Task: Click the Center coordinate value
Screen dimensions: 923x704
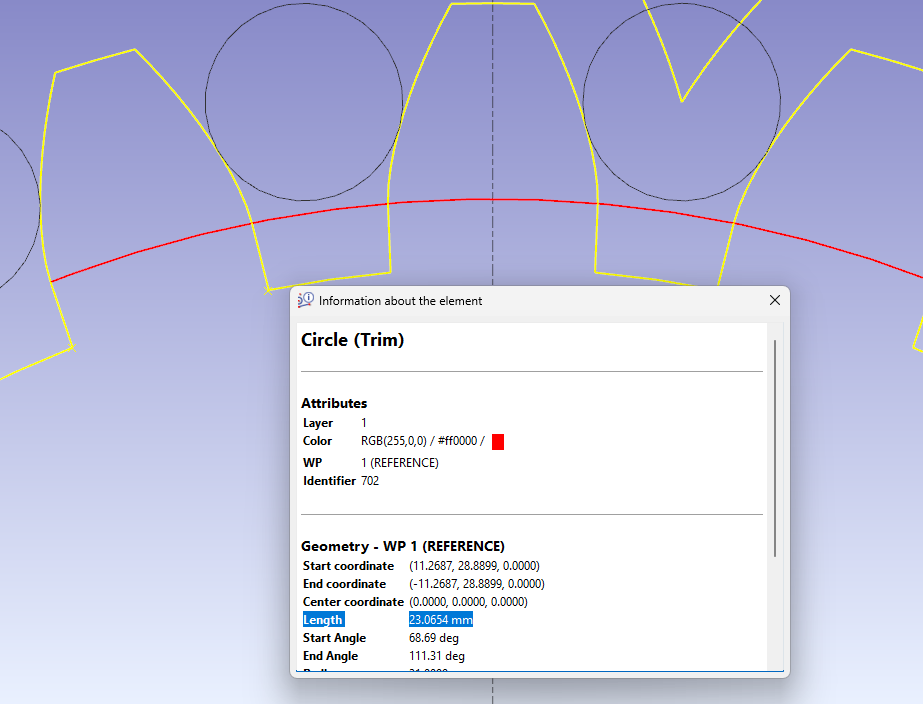Action: 468,602
